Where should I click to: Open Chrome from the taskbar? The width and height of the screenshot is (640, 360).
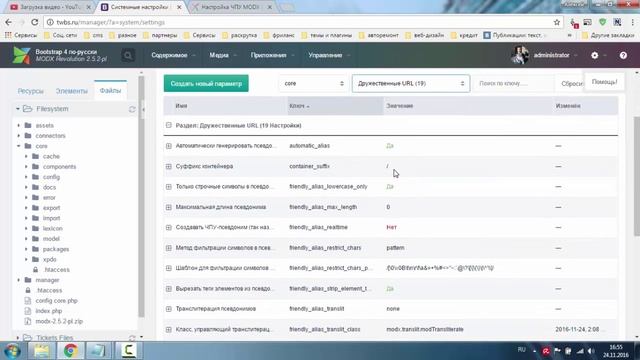(70, 351)
